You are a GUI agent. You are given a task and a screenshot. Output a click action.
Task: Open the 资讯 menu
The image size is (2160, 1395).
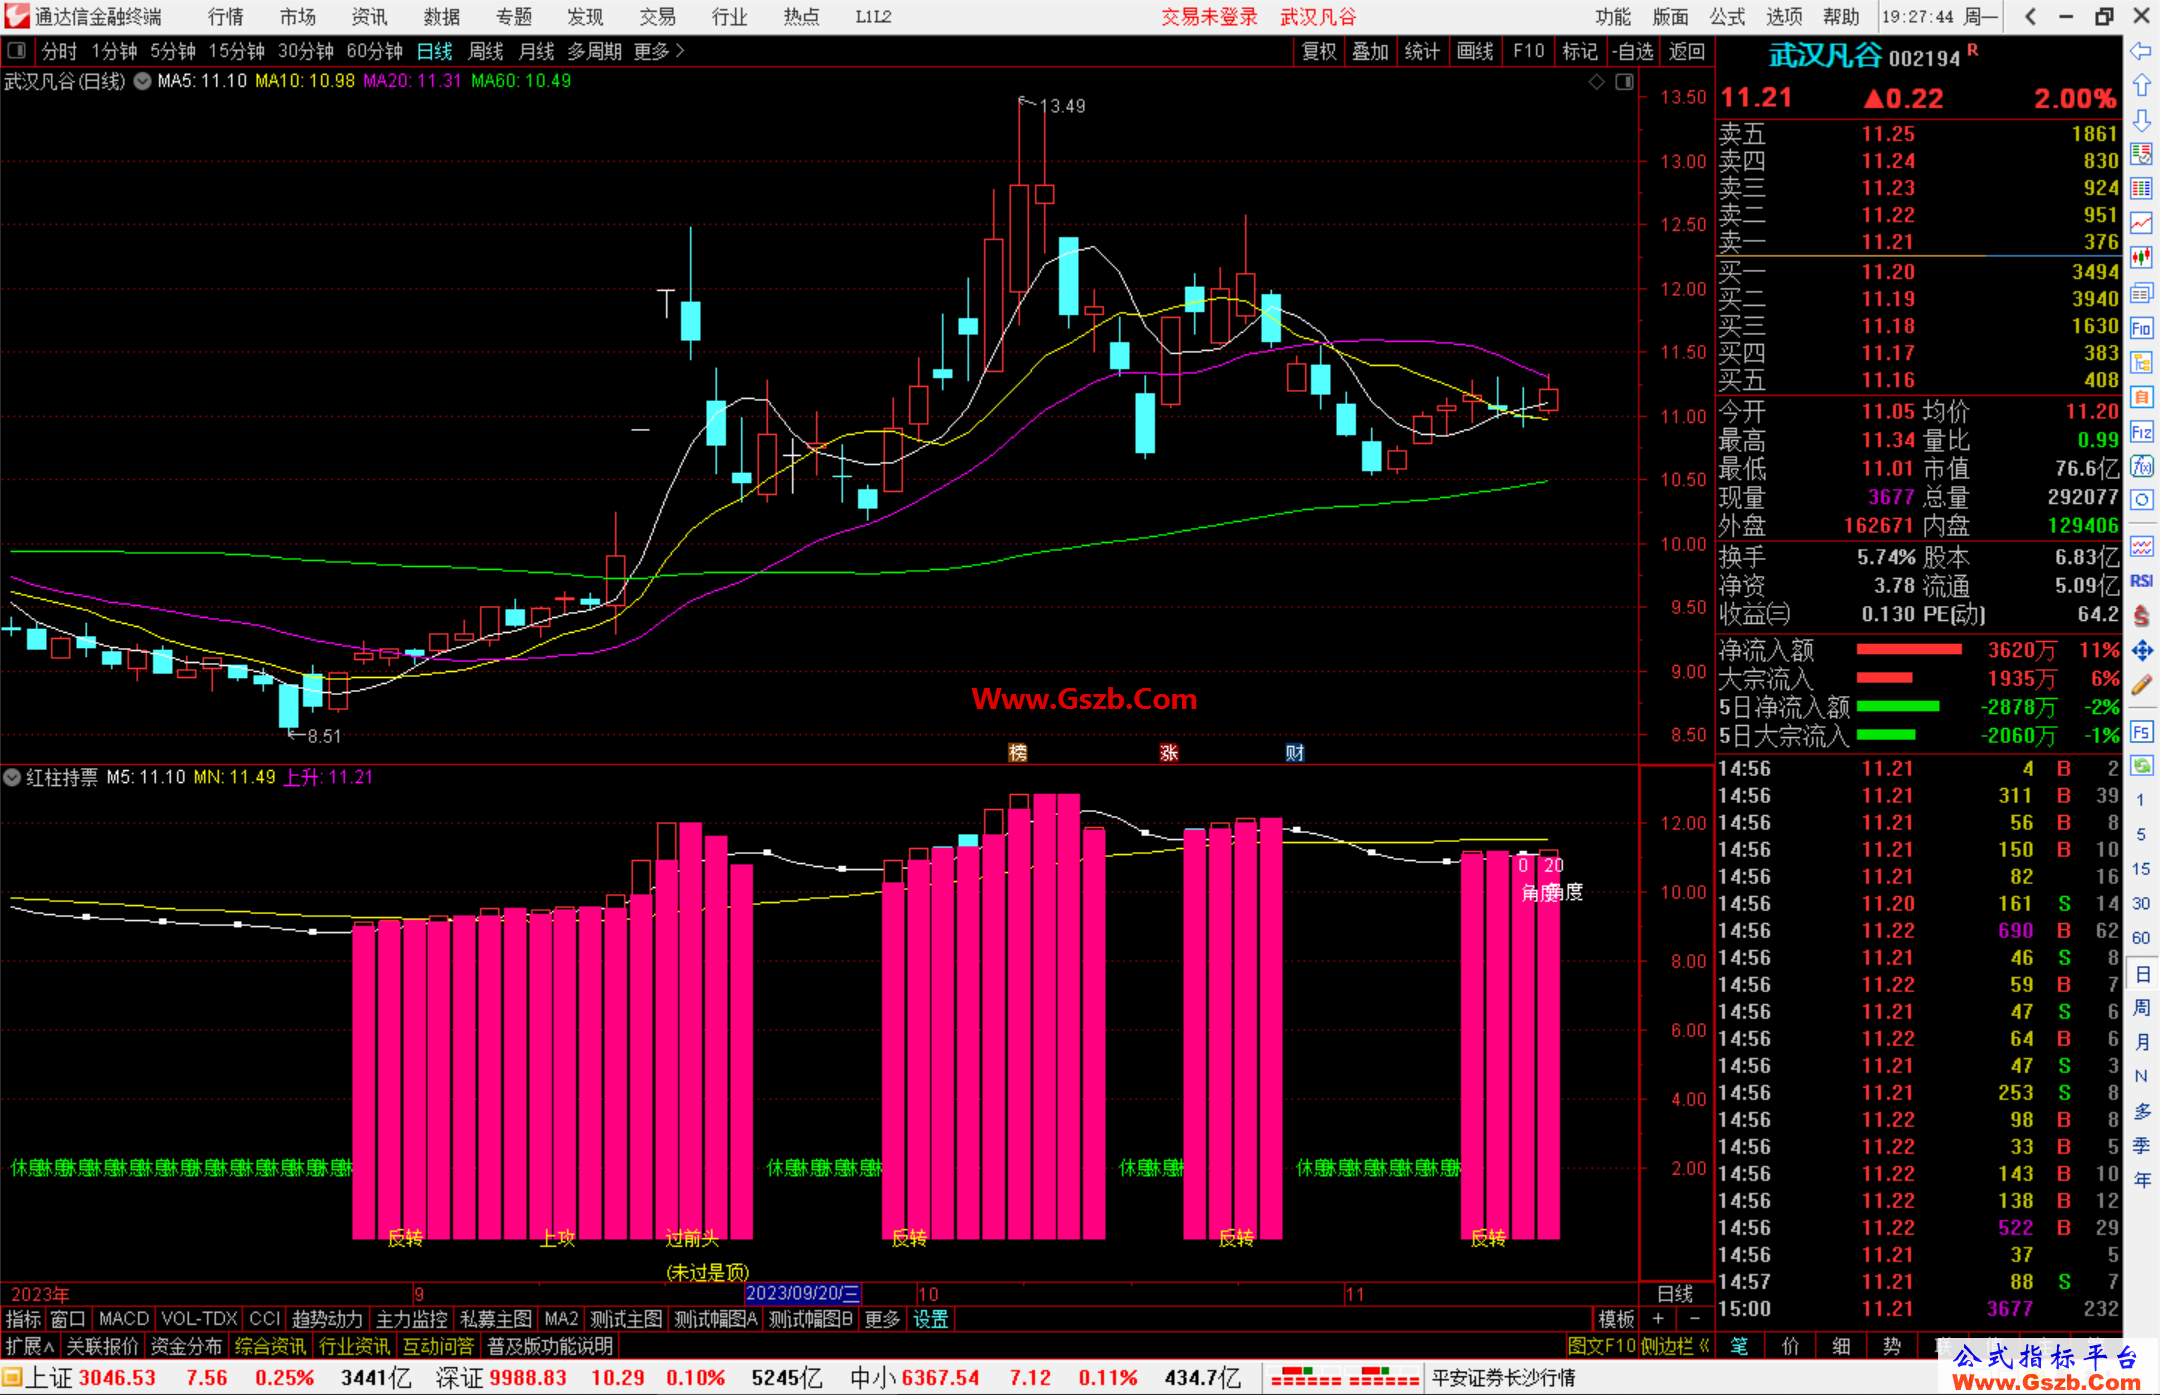pyautogui.click(x=369, y=17)
